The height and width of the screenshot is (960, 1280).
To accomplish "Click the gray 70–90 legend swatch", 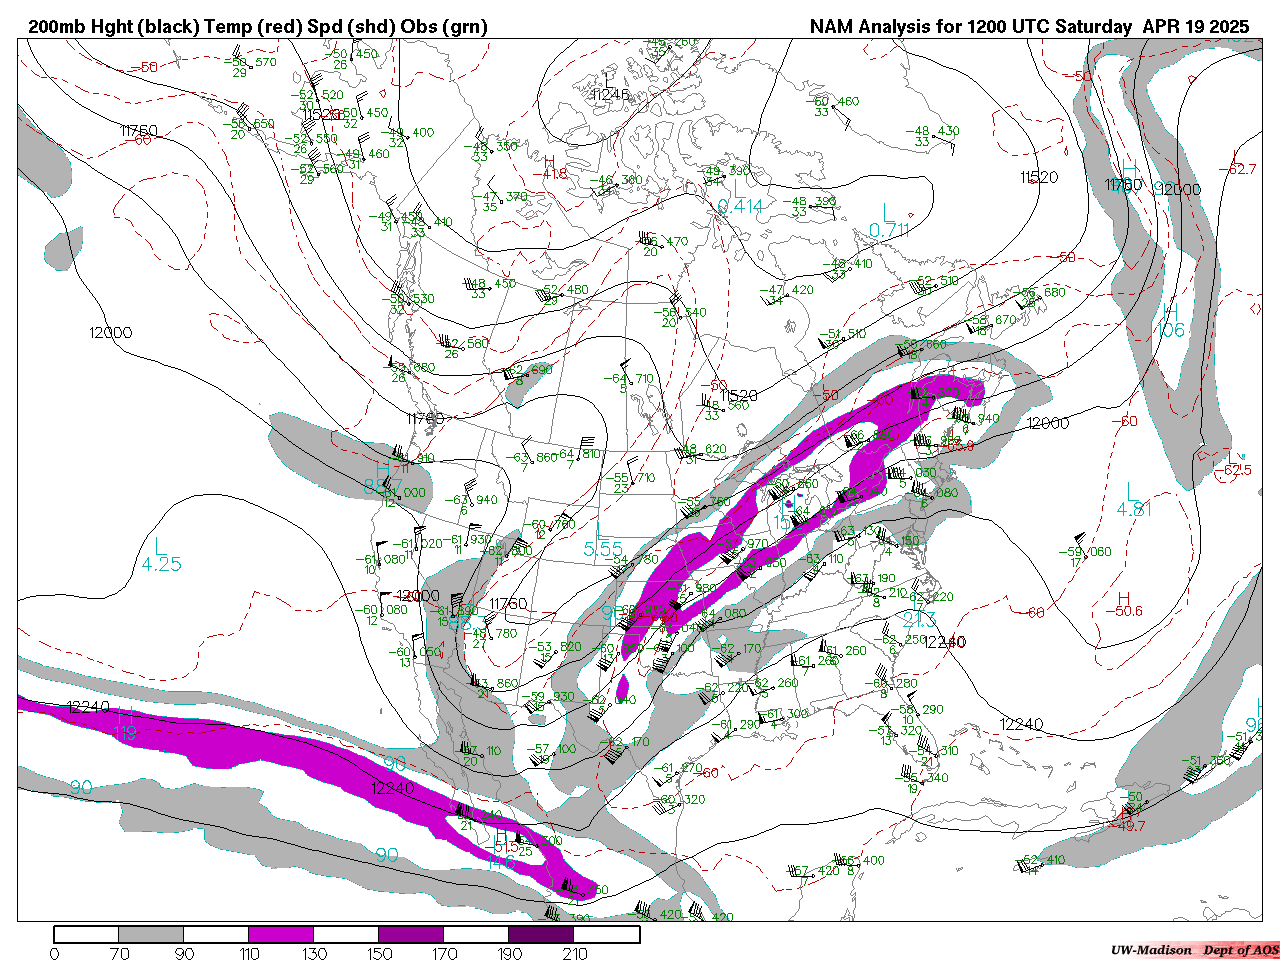I will [152, 935].
